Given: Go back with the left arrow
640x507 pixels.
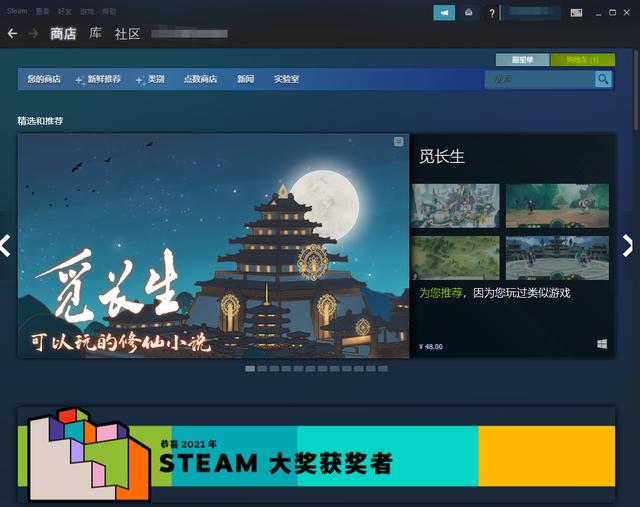Looking at the screenshot, I should pos(12,33).
